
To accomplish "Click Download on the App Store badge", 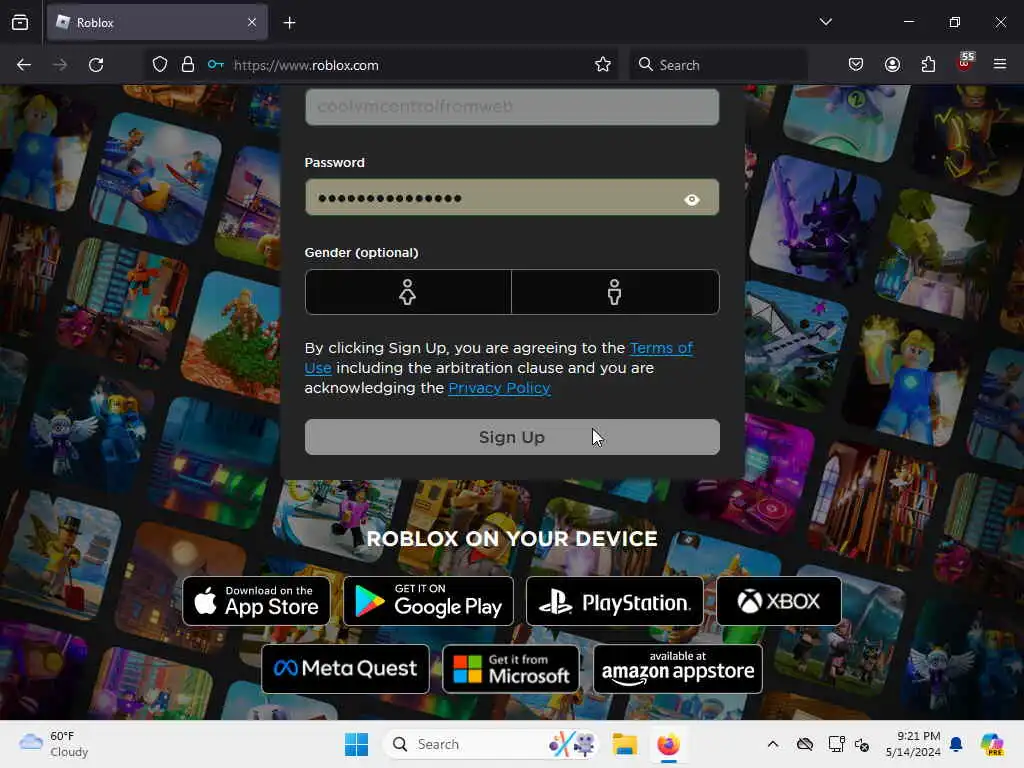I will pyautogui.click(x=256, y=601).
